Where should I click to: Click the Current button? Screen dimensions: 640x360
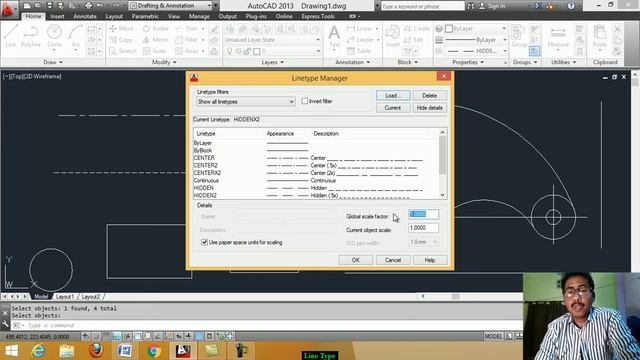pos(393,108)
